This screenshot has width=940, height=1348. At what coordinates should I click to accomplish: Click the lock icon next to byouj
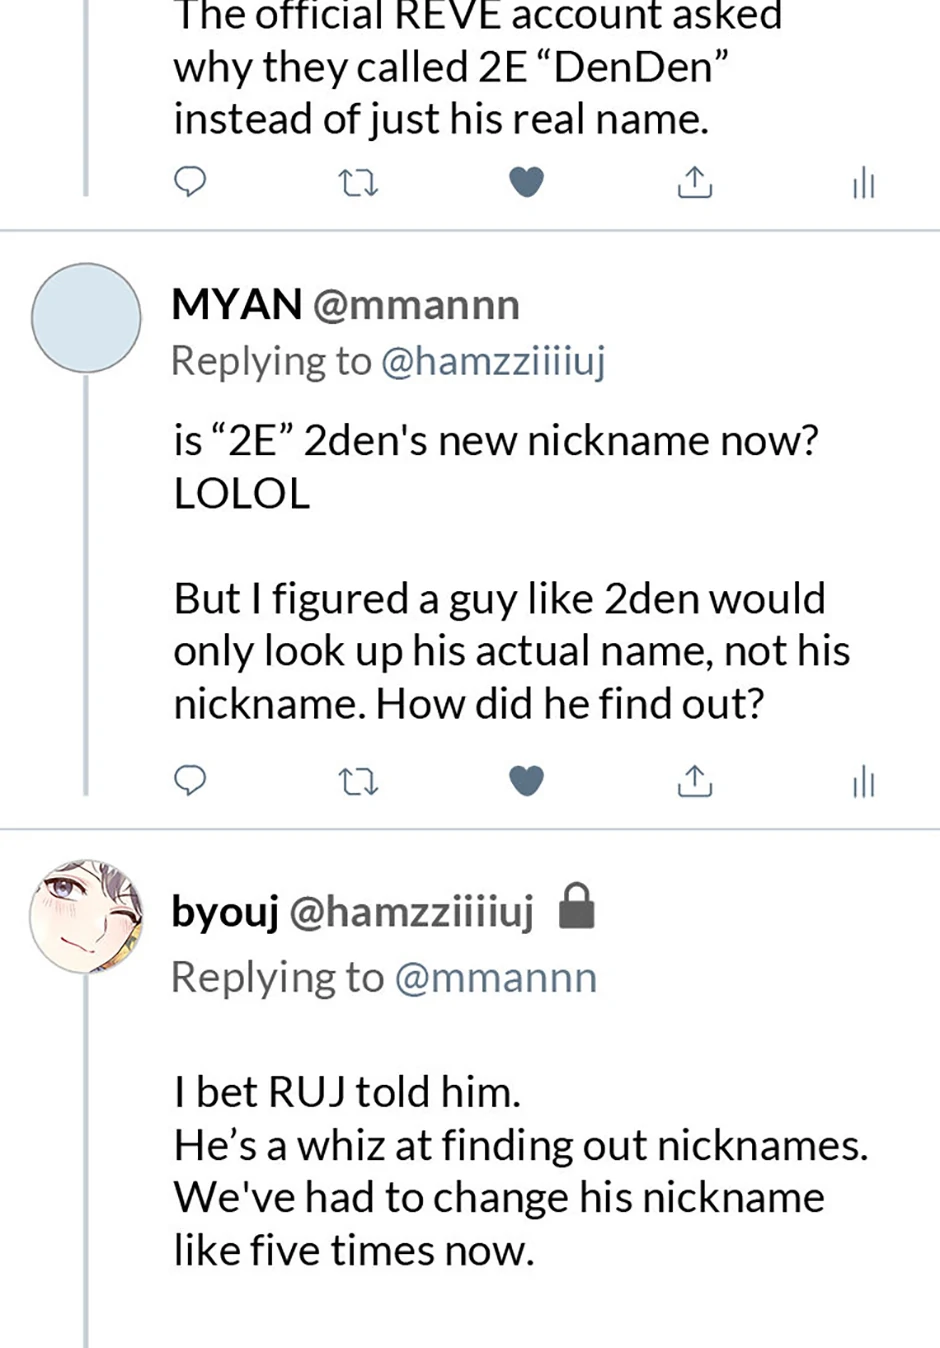click(576, 906)
